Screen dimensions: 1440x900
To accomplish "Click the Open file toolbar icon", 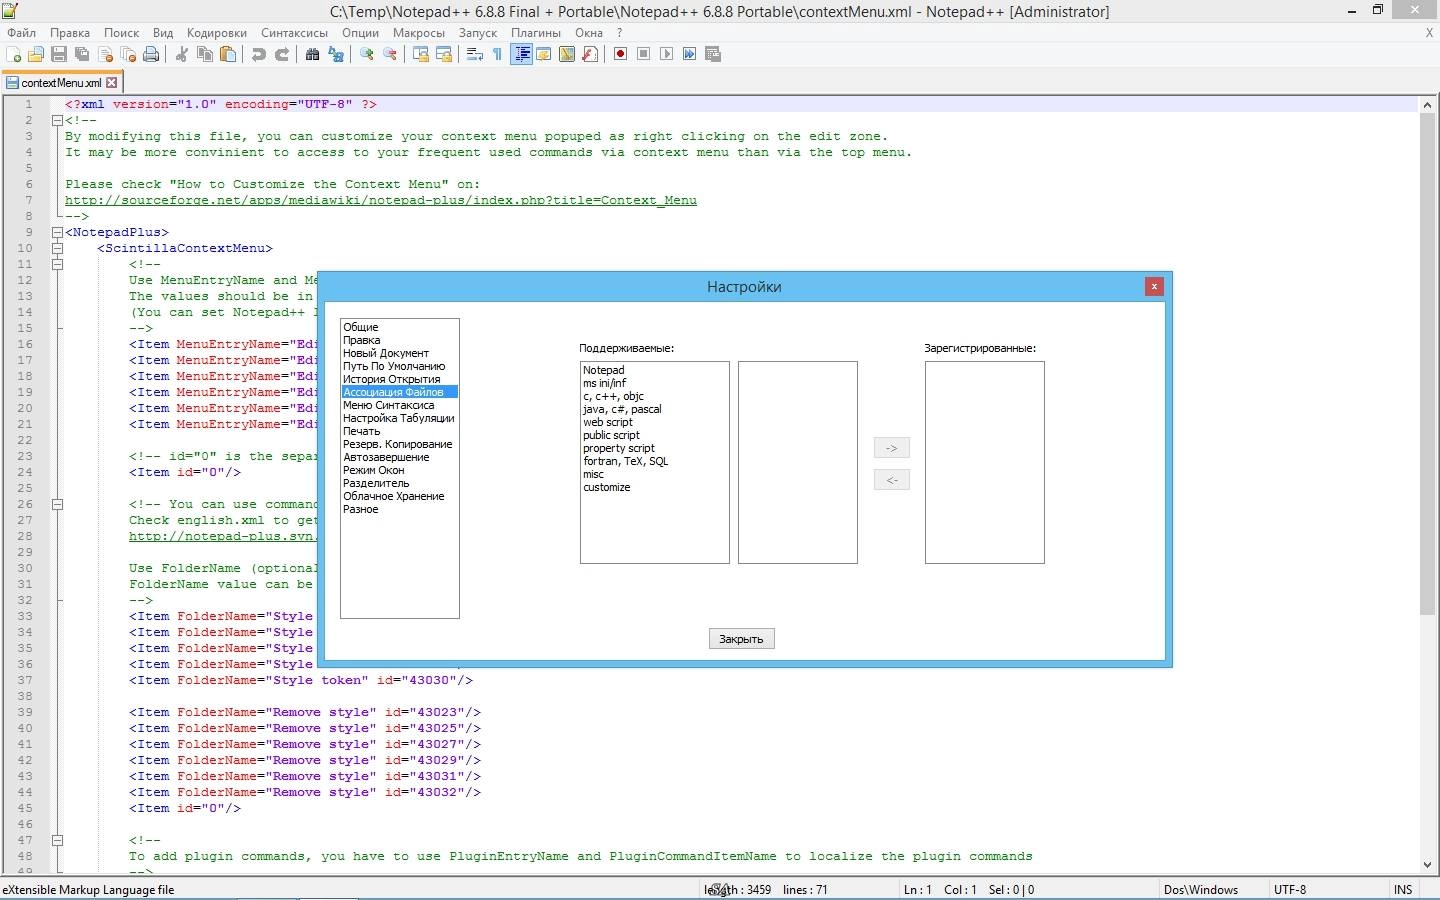I will 36,54.
